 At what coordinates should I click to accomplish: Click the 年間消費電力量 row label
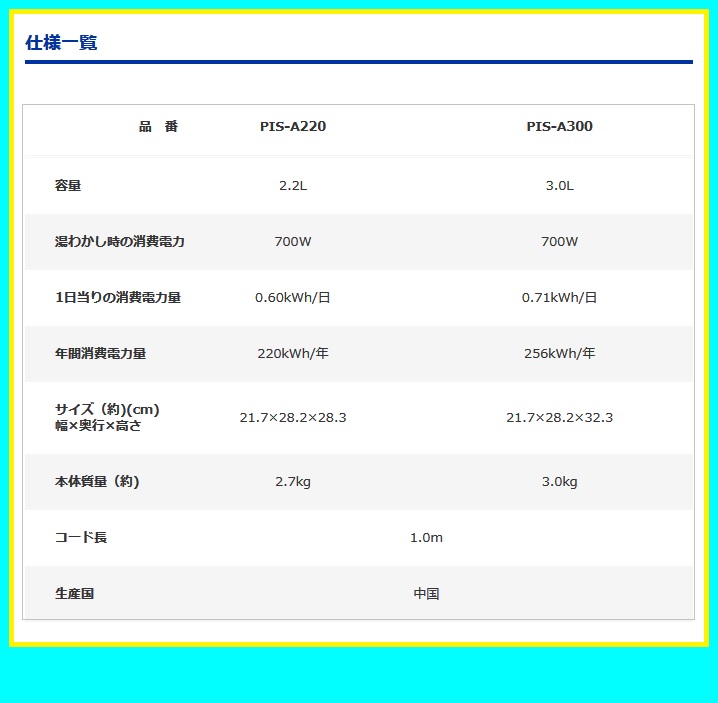pos(101,353)
